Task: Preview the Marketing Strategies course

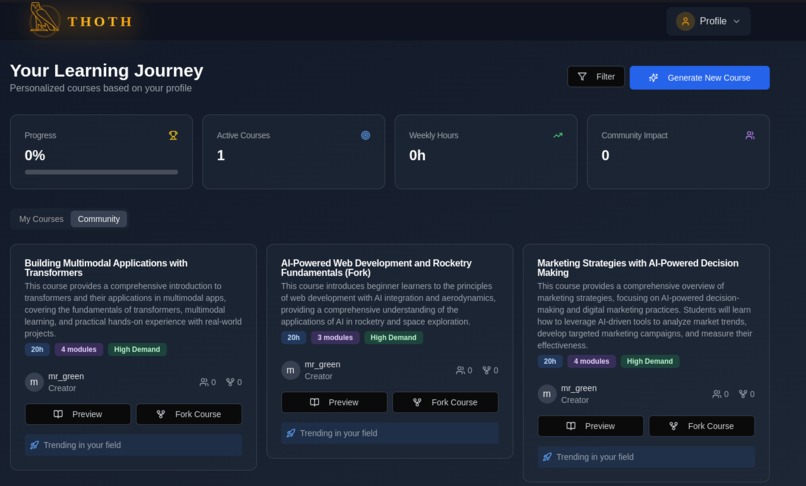Action: pos(591,426)
